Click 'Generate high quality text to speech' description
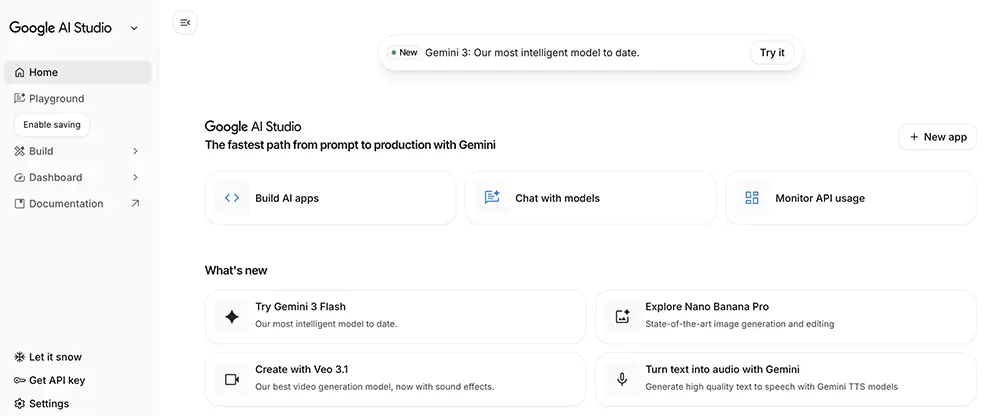The height and width of the screenshot is (416, 1000). pyautogui.click(x=772, y=387)
